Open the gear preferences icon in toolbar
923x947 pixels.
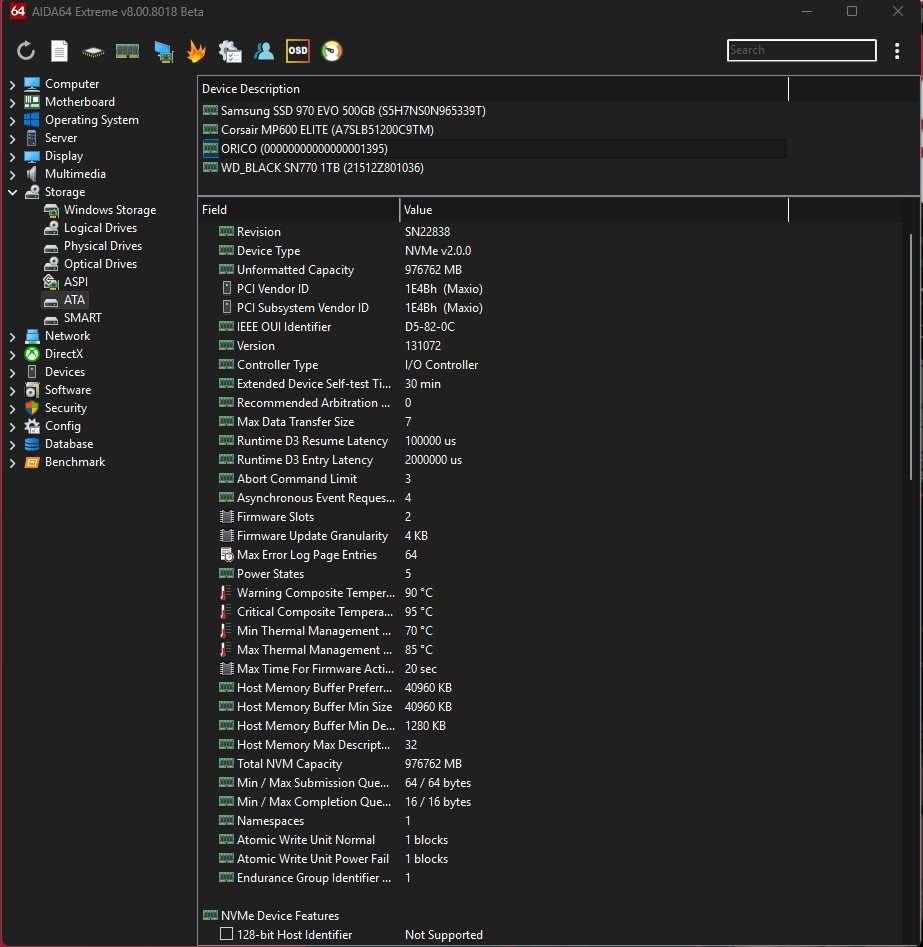(x=230, y=51)
